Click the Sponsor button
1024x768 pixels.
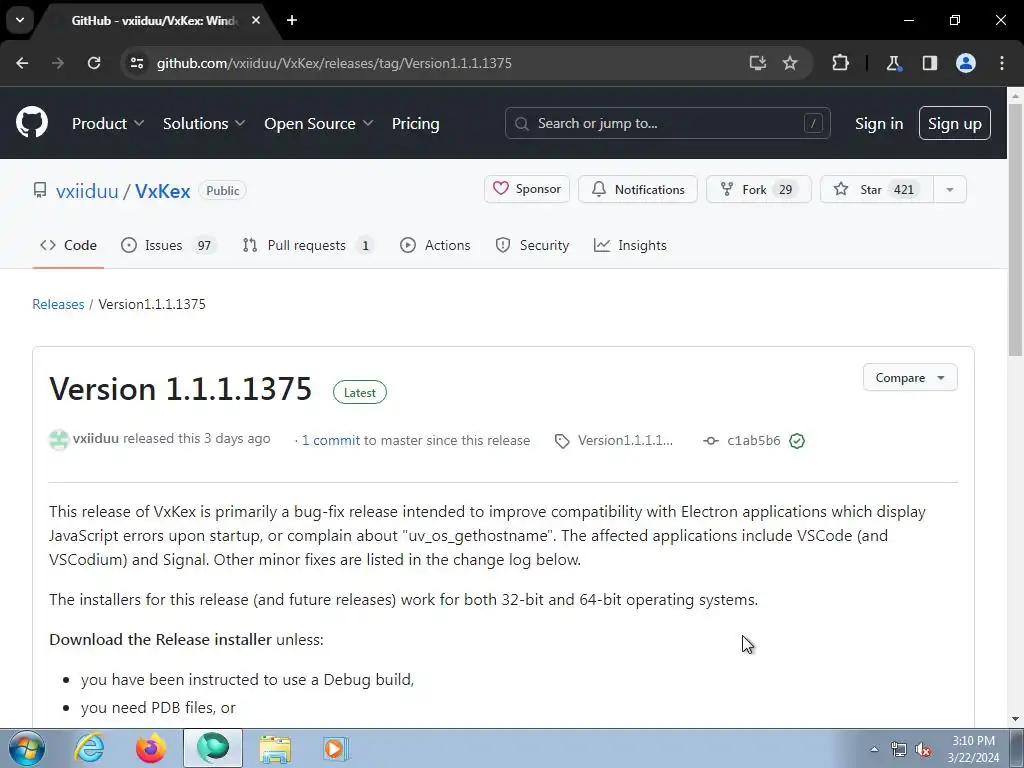pyautogui.click(x=527, y=189)
